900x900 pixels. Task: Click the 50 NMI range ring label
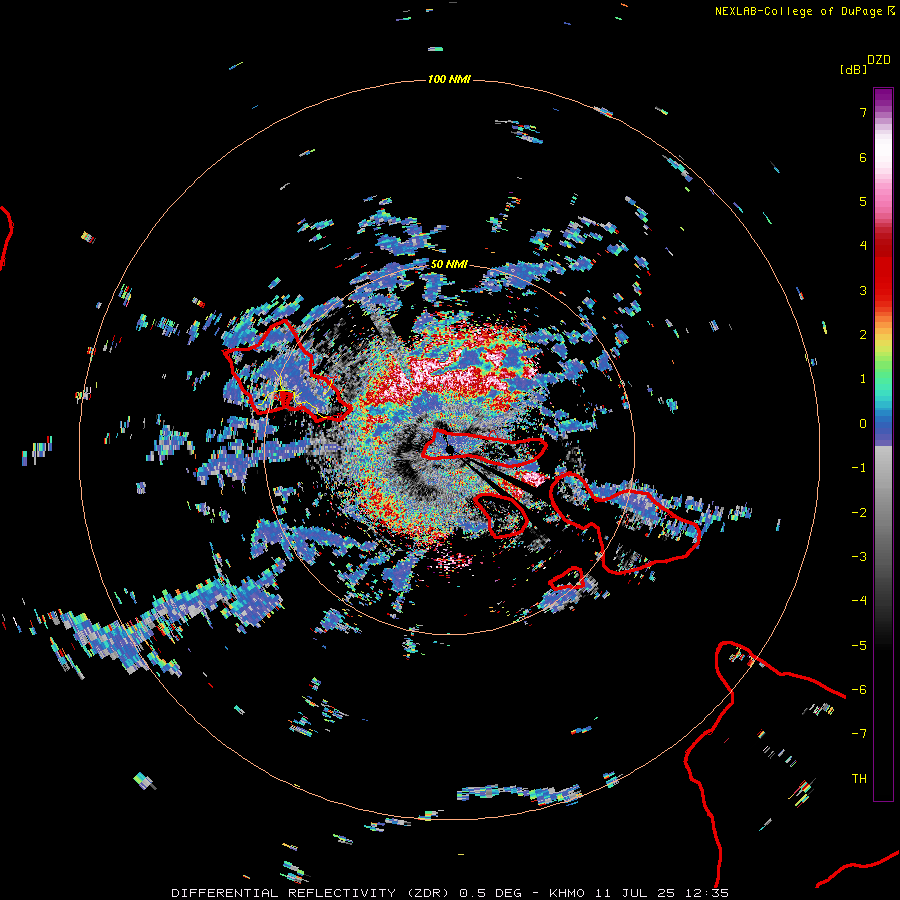point(449,264)
